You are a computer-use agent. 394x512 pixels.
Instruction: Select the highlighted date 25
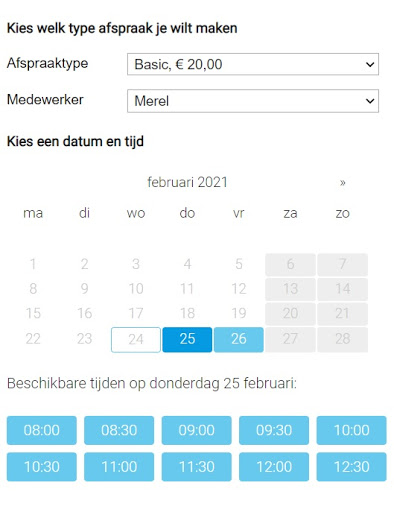[x=187, y=339]
